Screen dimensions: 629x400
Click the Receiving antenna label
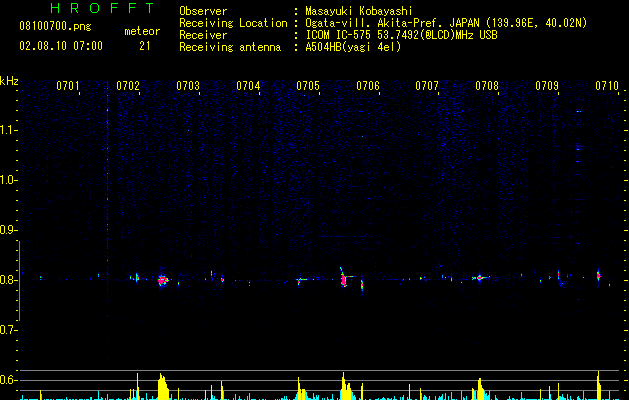[x=230, y=47]
